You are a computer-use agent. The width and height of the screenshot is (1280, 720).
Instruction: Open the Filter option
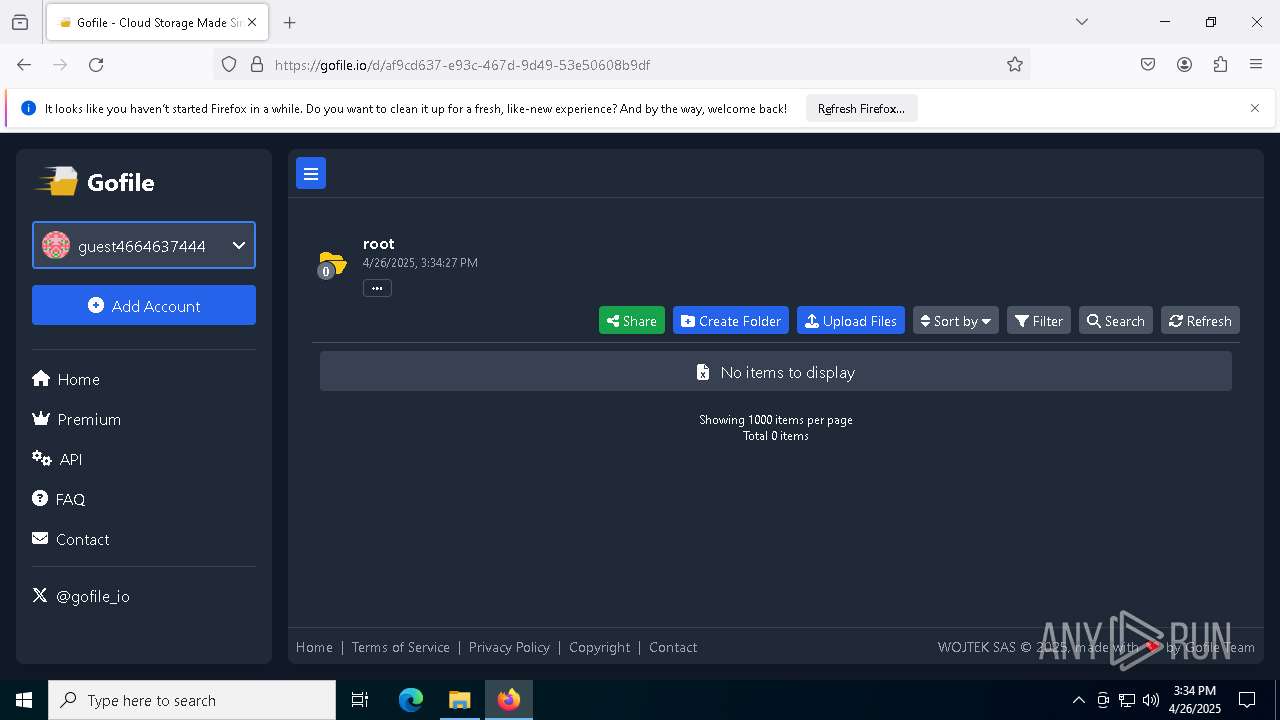point(1039,321)
